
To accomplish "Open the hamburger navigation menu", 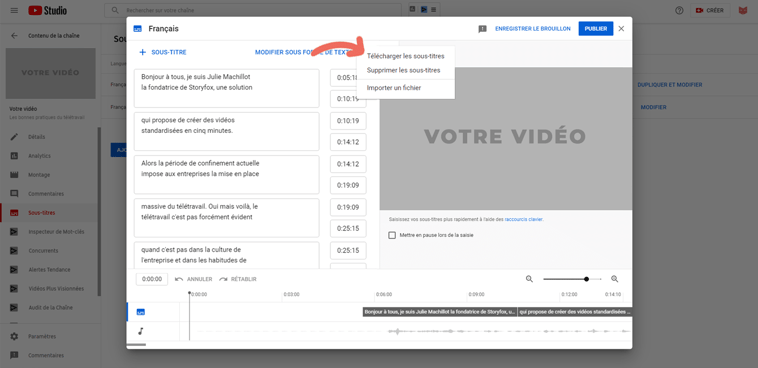I will [x=14, y=10].
